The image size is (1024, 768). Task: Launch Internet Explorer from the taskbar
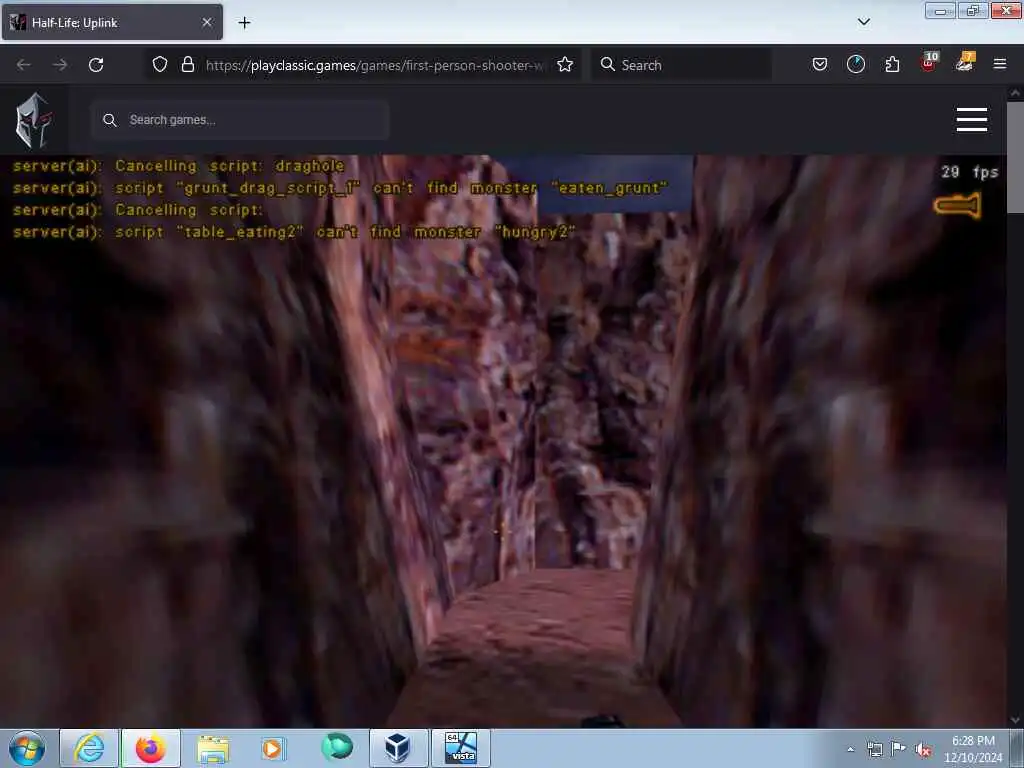tap(89, 748)
